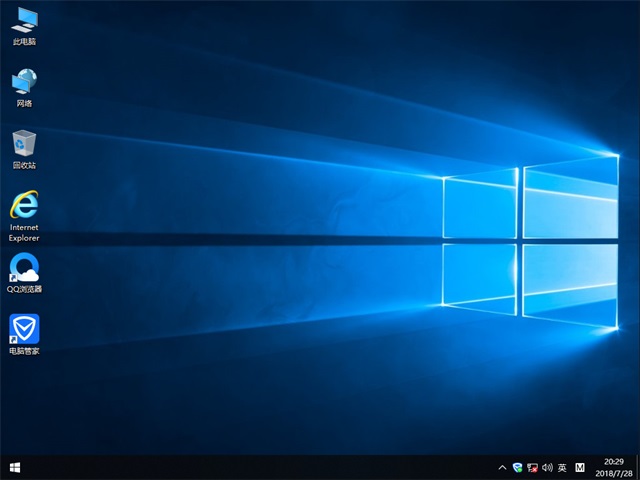Click the Show Desktop strip at taskbar edge
Screen dimensions: 640x480
click(x=637, y=467)
